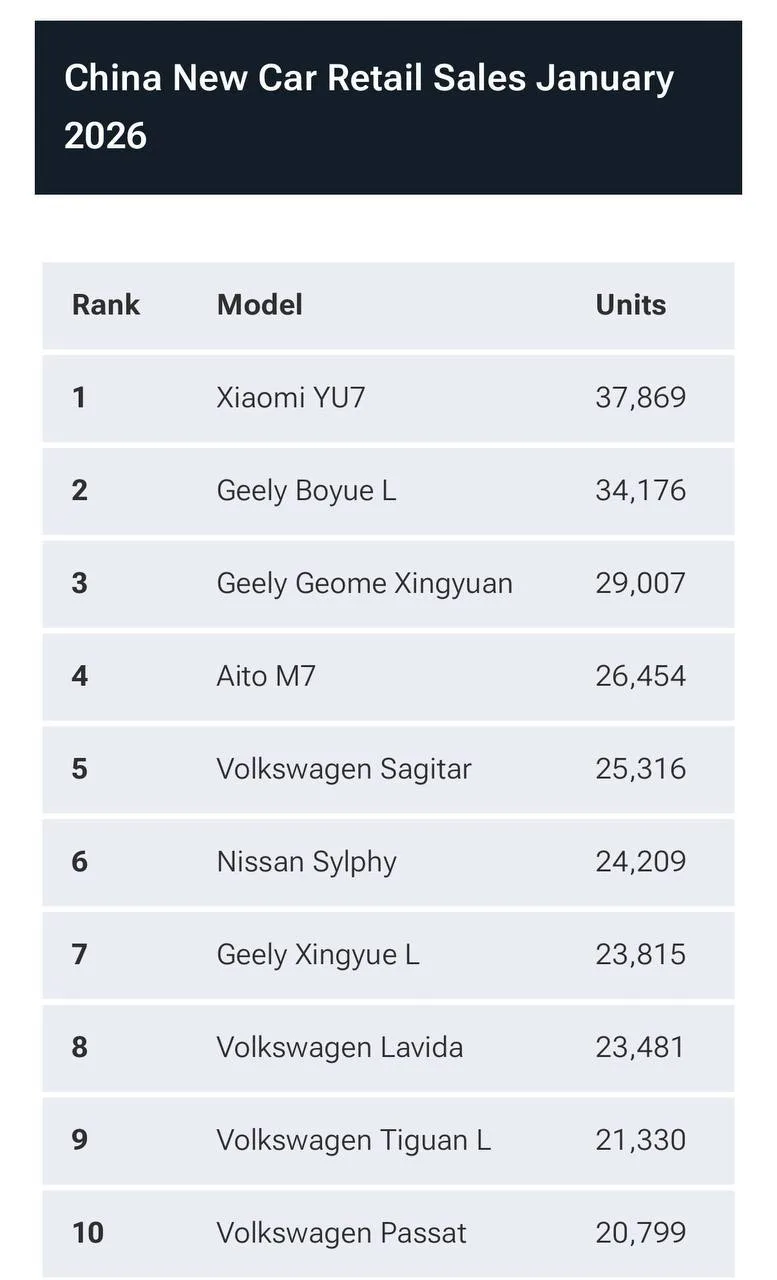Click the 37,869 units value

pyautogui.click(x=640, y=398)
